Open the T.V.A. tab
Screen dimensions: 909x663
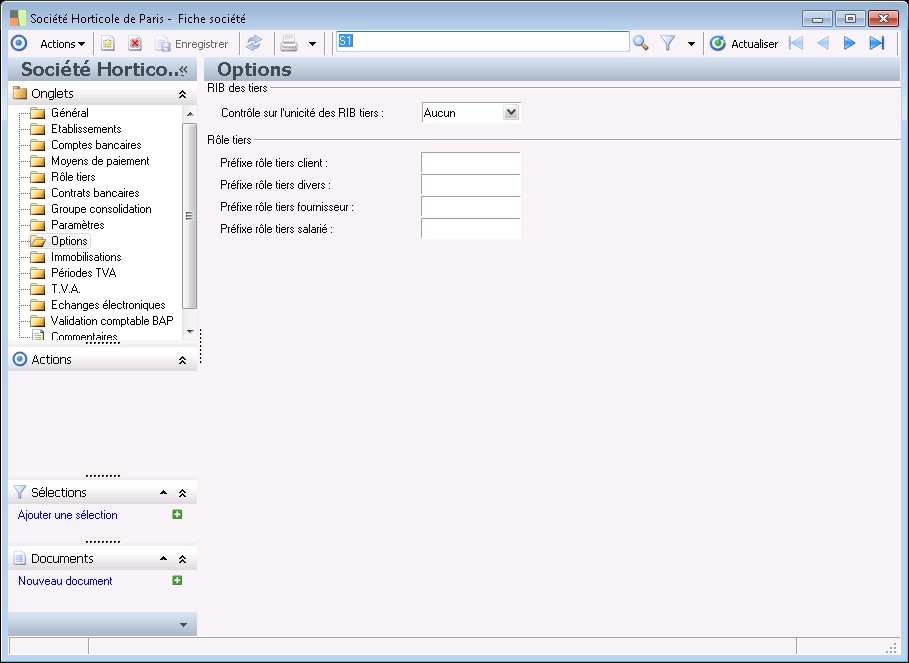point(66,289)
